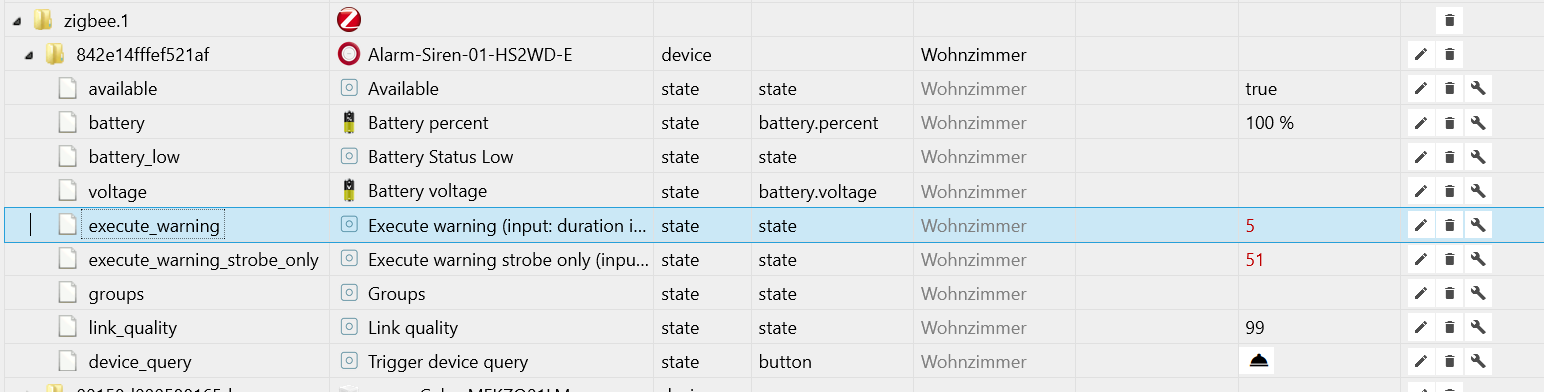
Task: Collapse the zigbee.1 tree node
Action: pos(17,21)
